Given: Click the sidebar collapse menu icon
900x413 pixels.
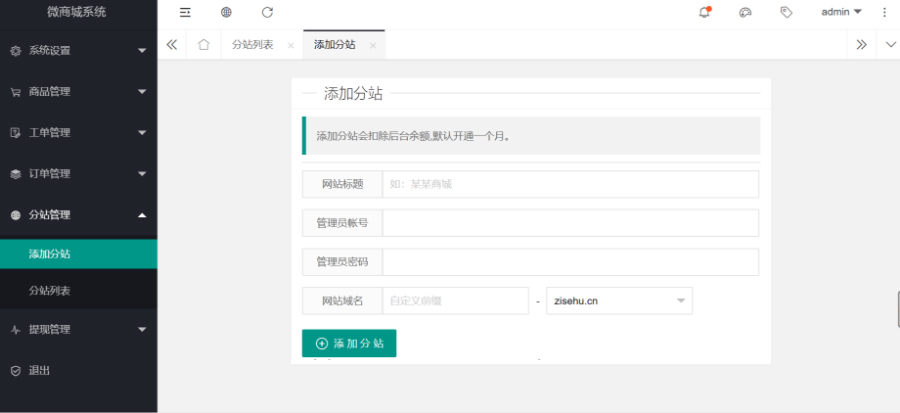Looking at the screenshot, I should (x=185, y=12).
